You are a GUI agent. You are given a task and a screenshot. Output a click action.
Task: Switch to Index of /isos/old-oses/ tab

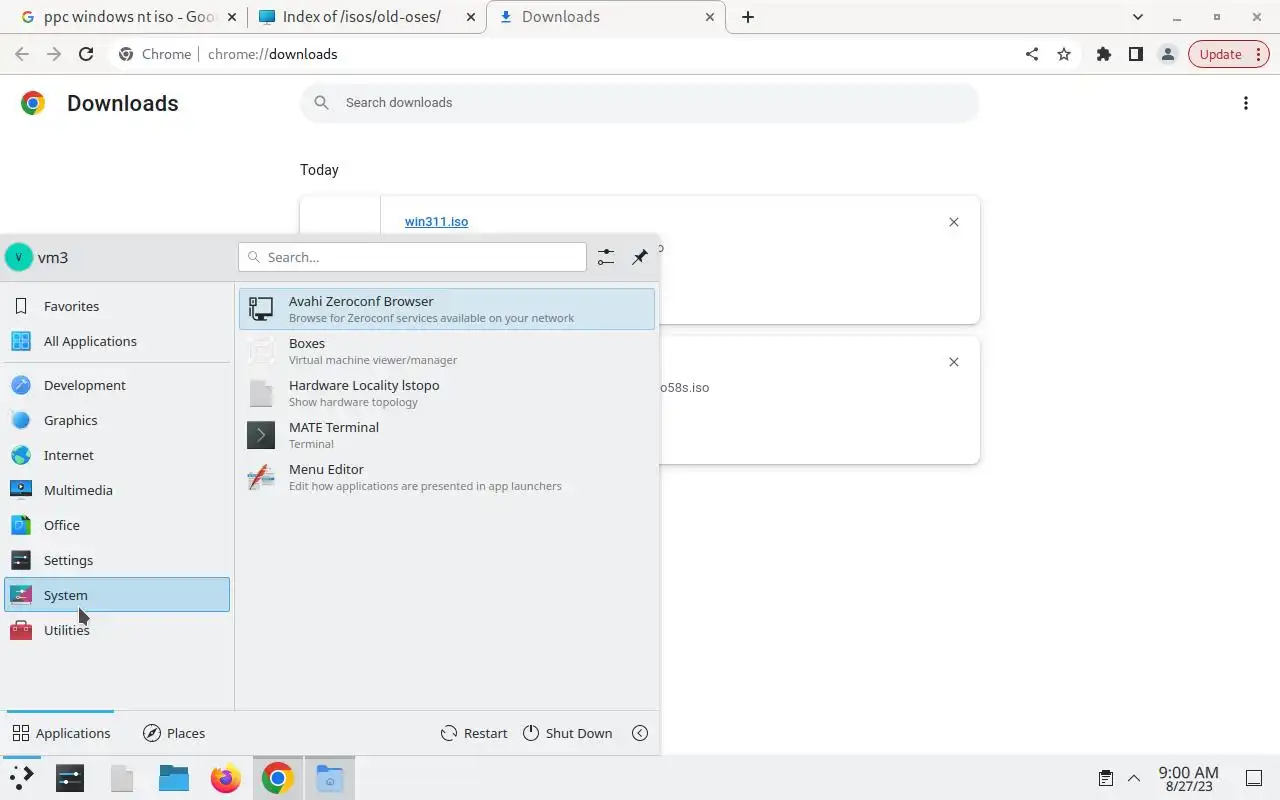[x=365, y=17]
